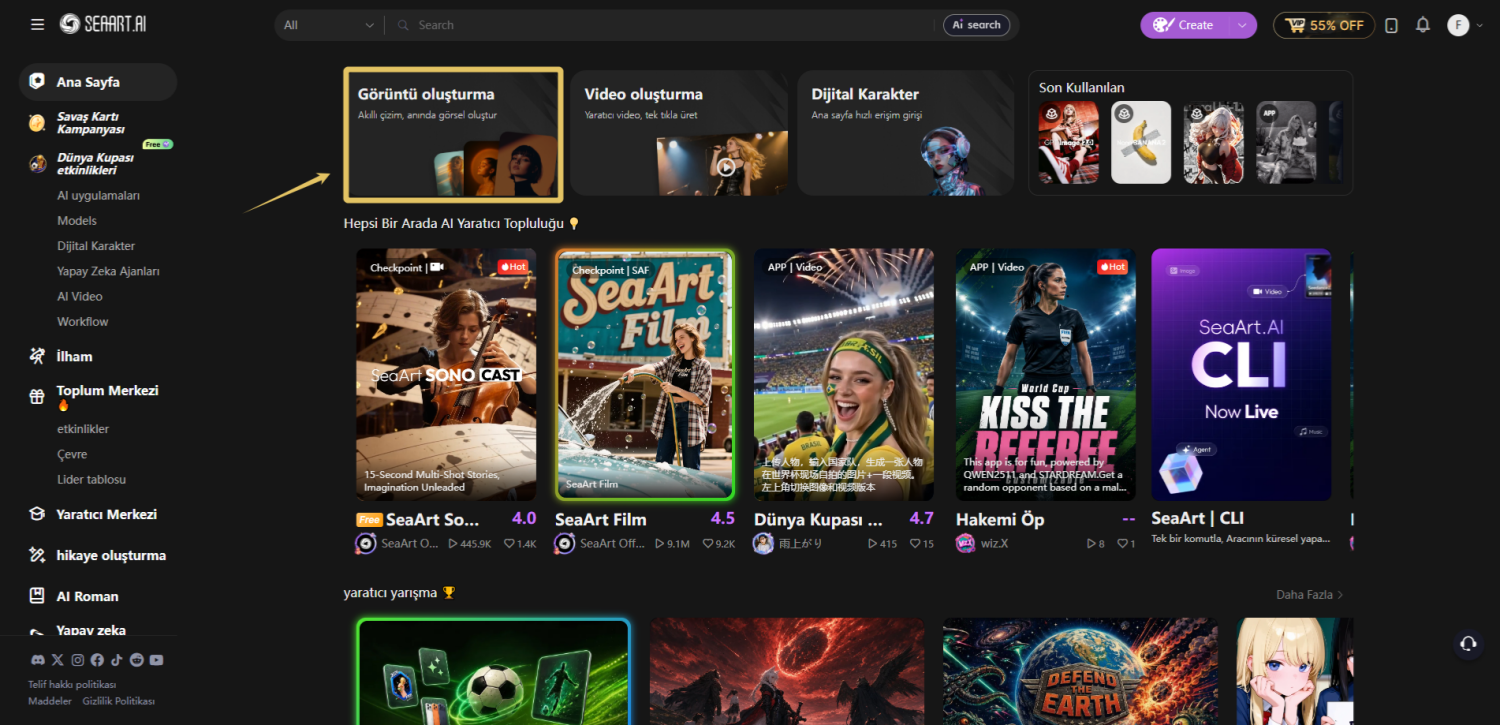1500x725 pixels.
Task: Click the Toplum Merkezi gift icon
Action: point(37,397)
